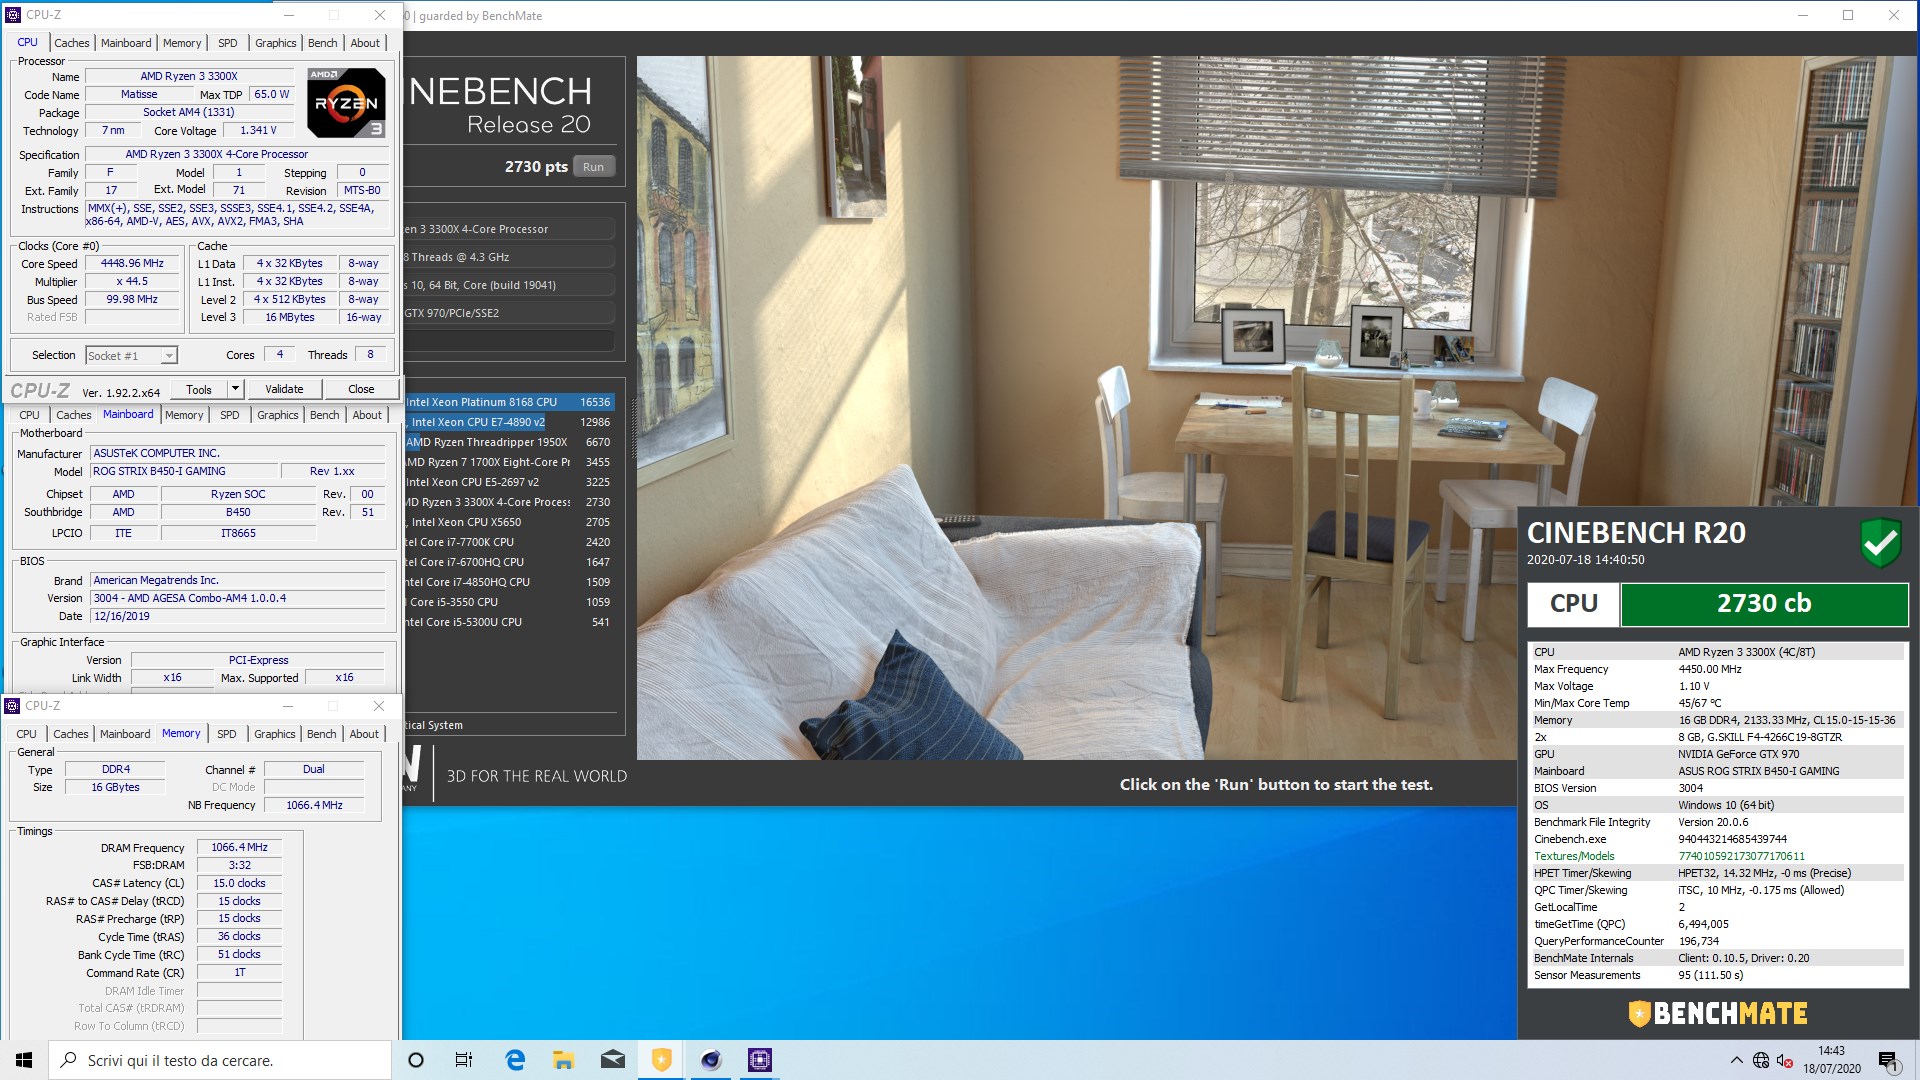This screenshot has width=1920, height=1080.
Task: Click BIOS version 3004 AGESA field
Action: click(237, 598)
